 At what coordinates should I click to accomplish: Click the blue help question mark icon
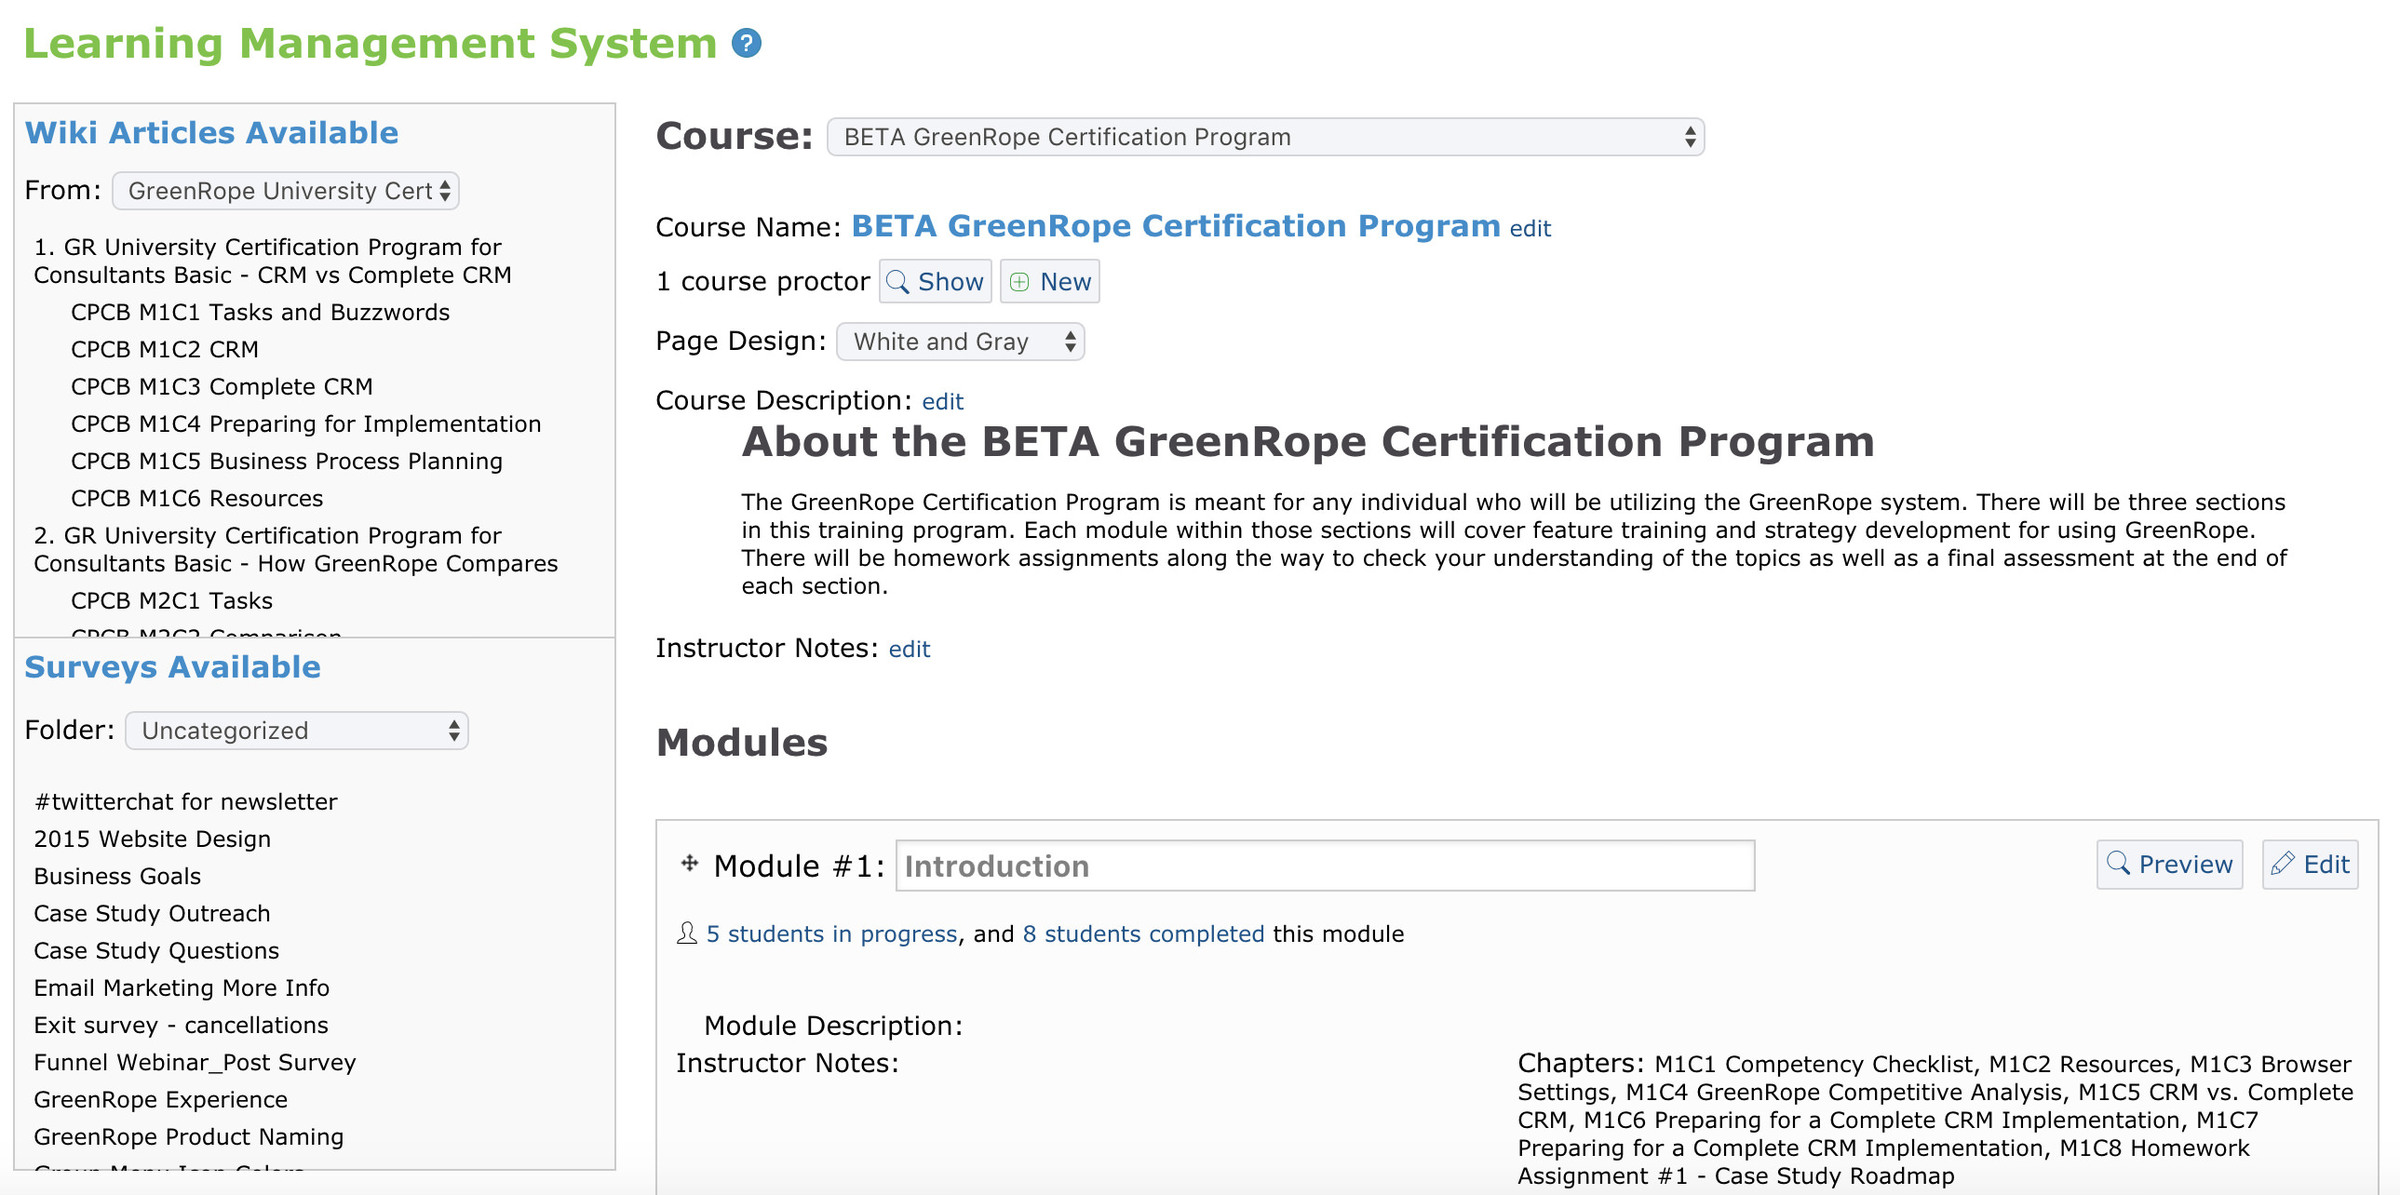click(746, 43)
